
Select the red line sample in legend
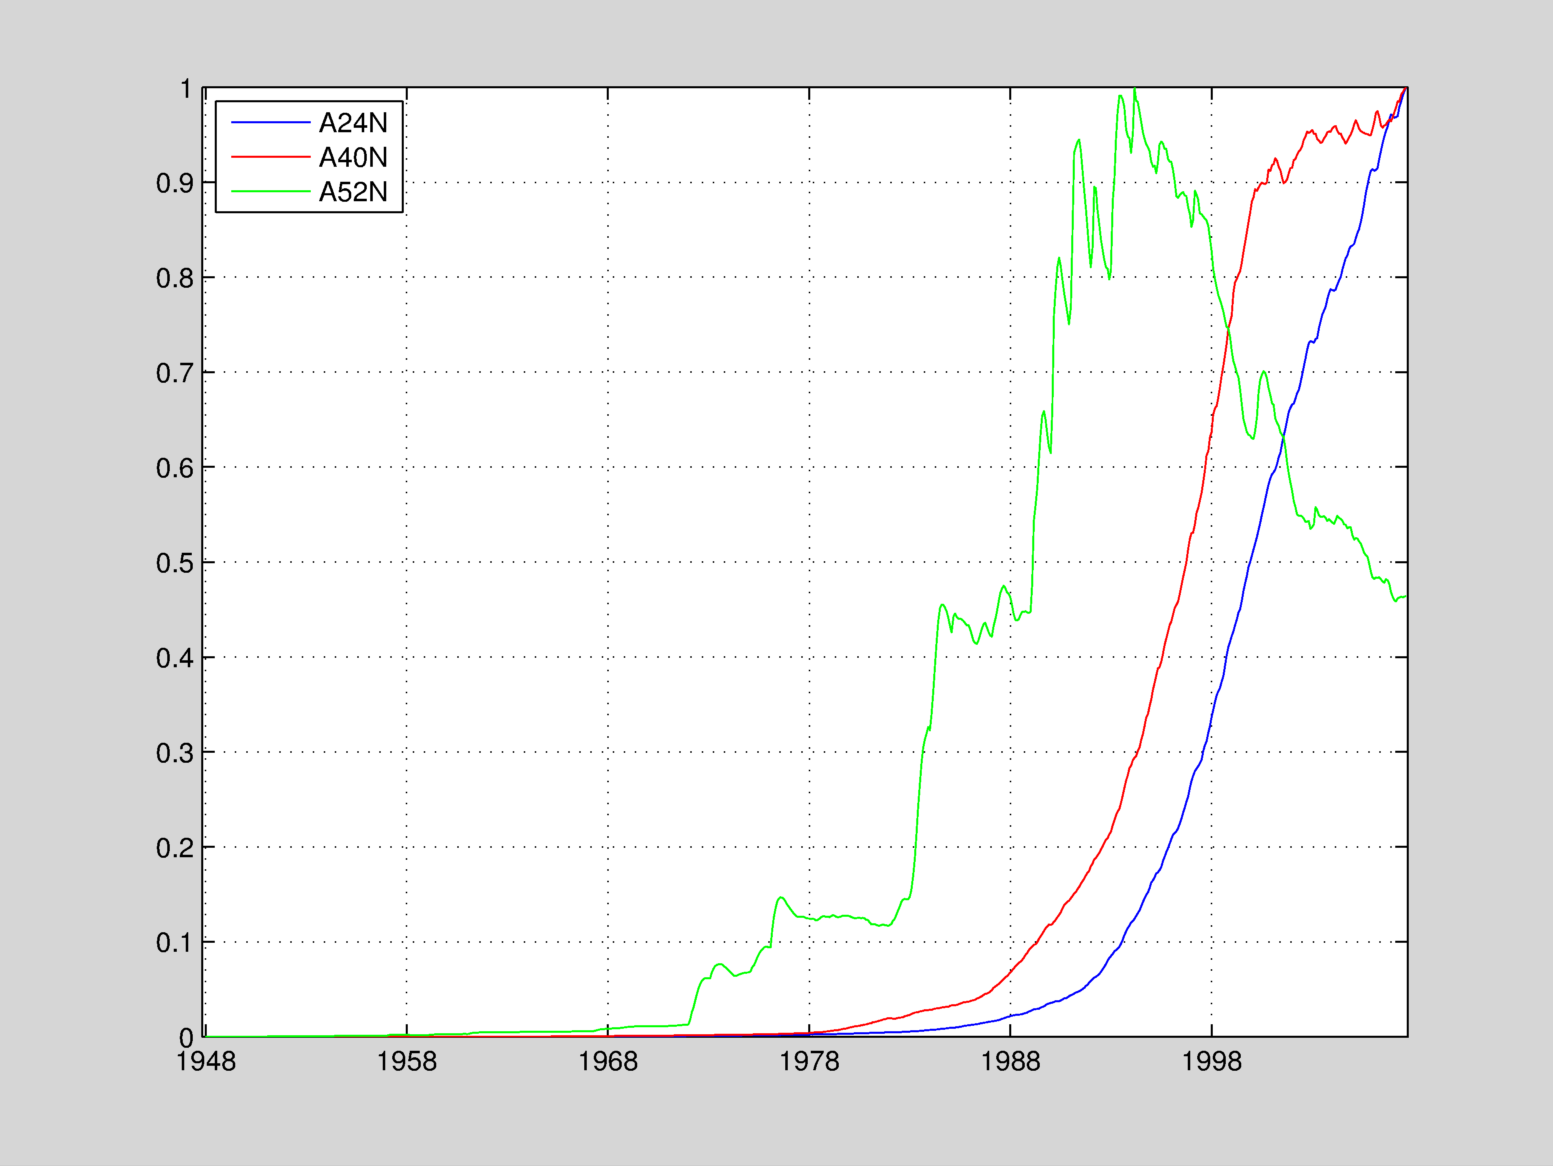(270, 157)
